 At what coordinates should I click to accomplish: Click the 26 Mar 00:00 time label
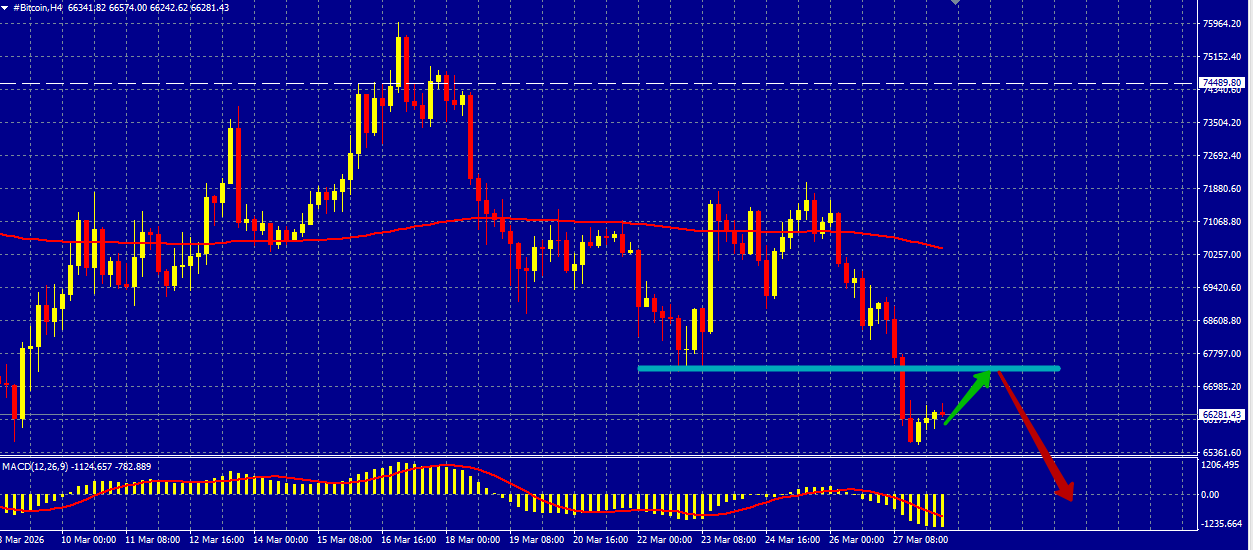[x=856, y=539]
